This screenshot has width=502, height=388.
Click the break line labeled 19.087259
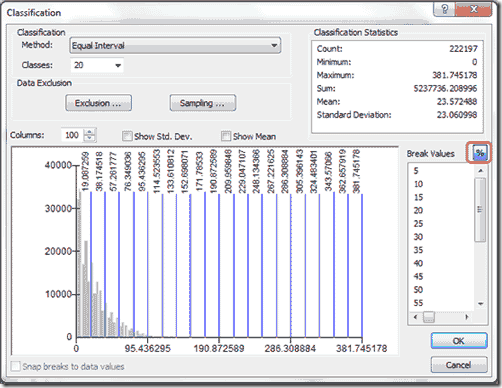point(91,265)
